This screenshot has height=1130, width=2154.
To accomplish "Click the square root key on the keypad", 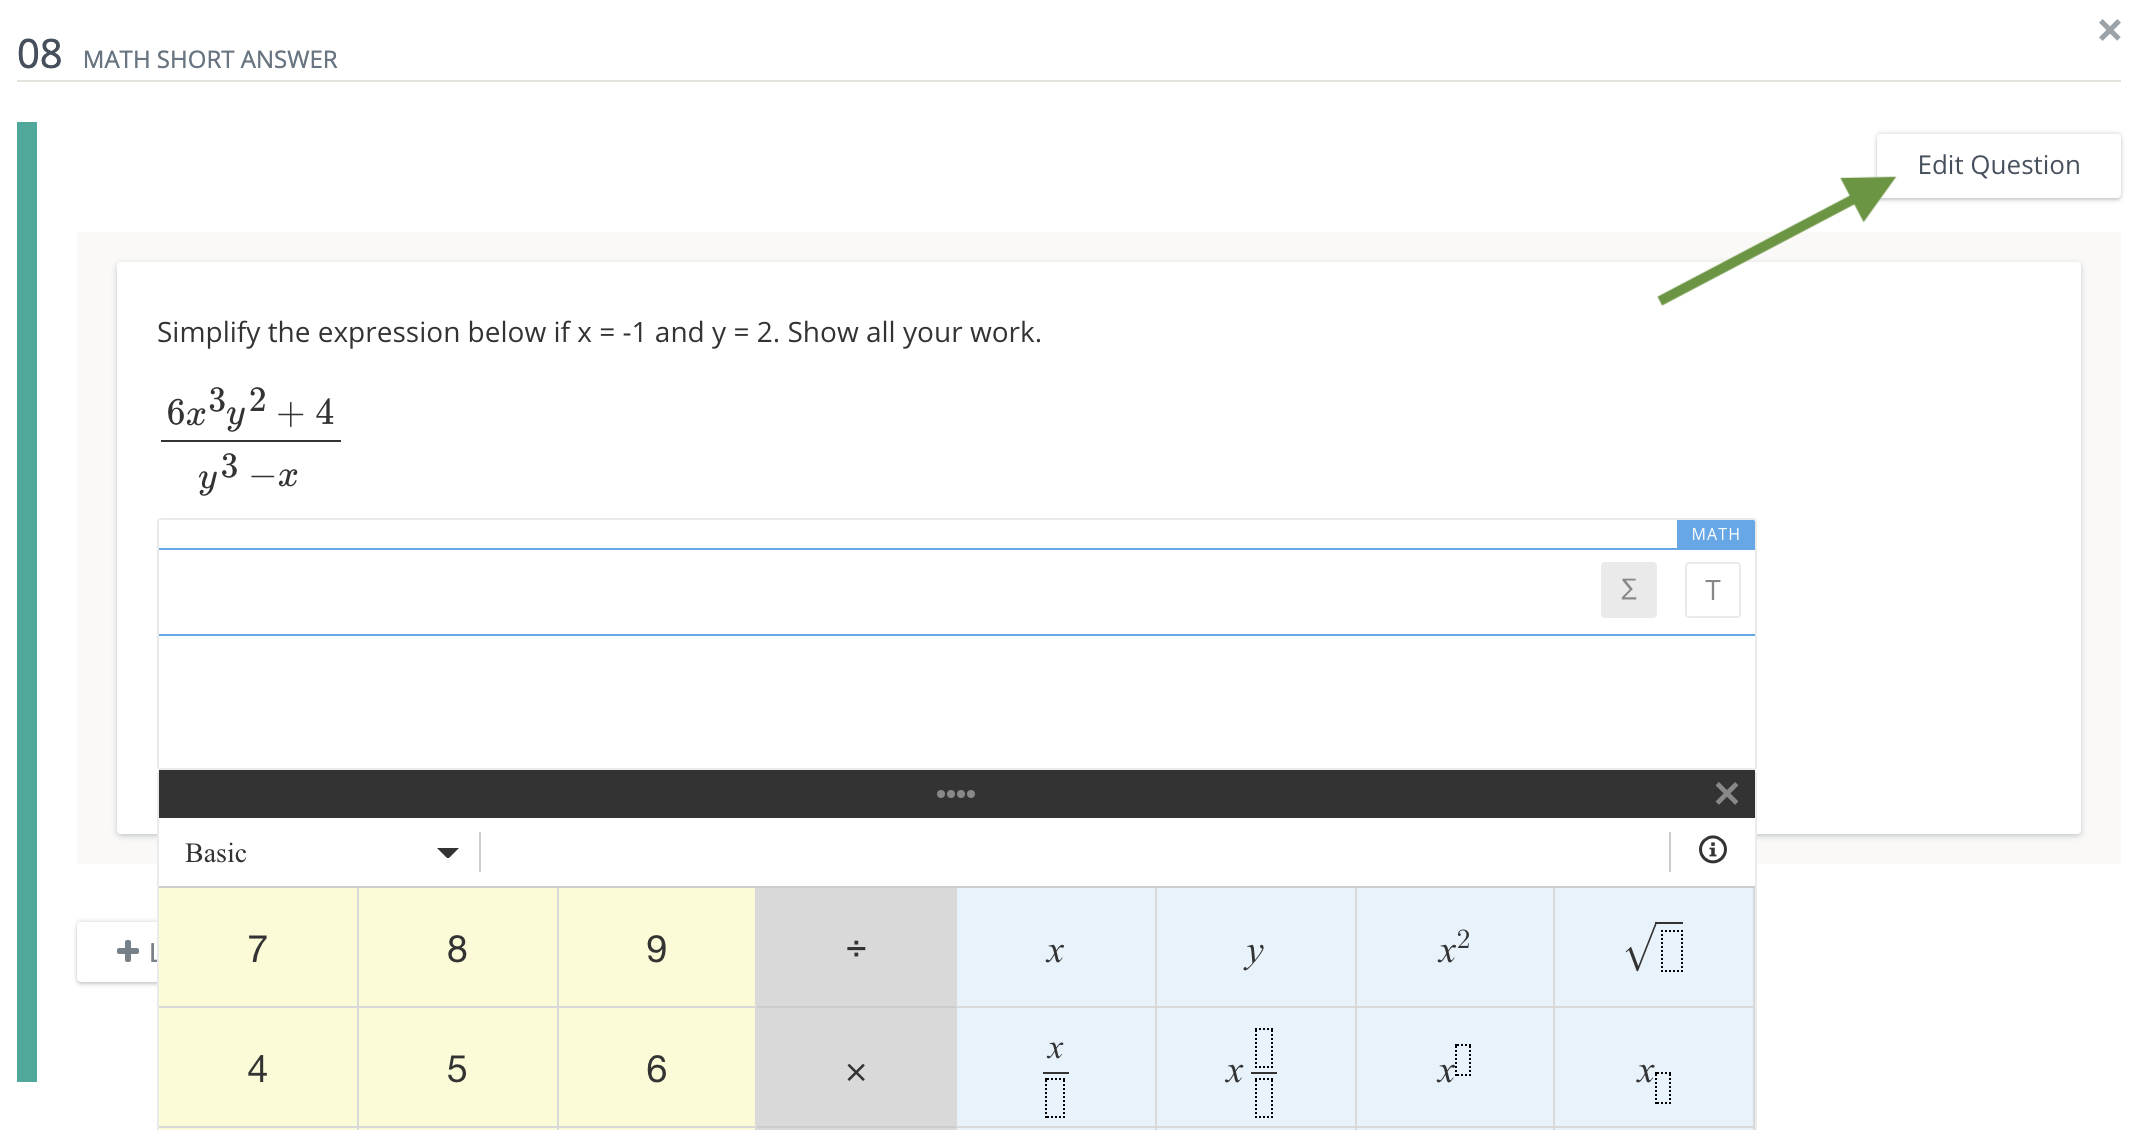I will 1654,947.
